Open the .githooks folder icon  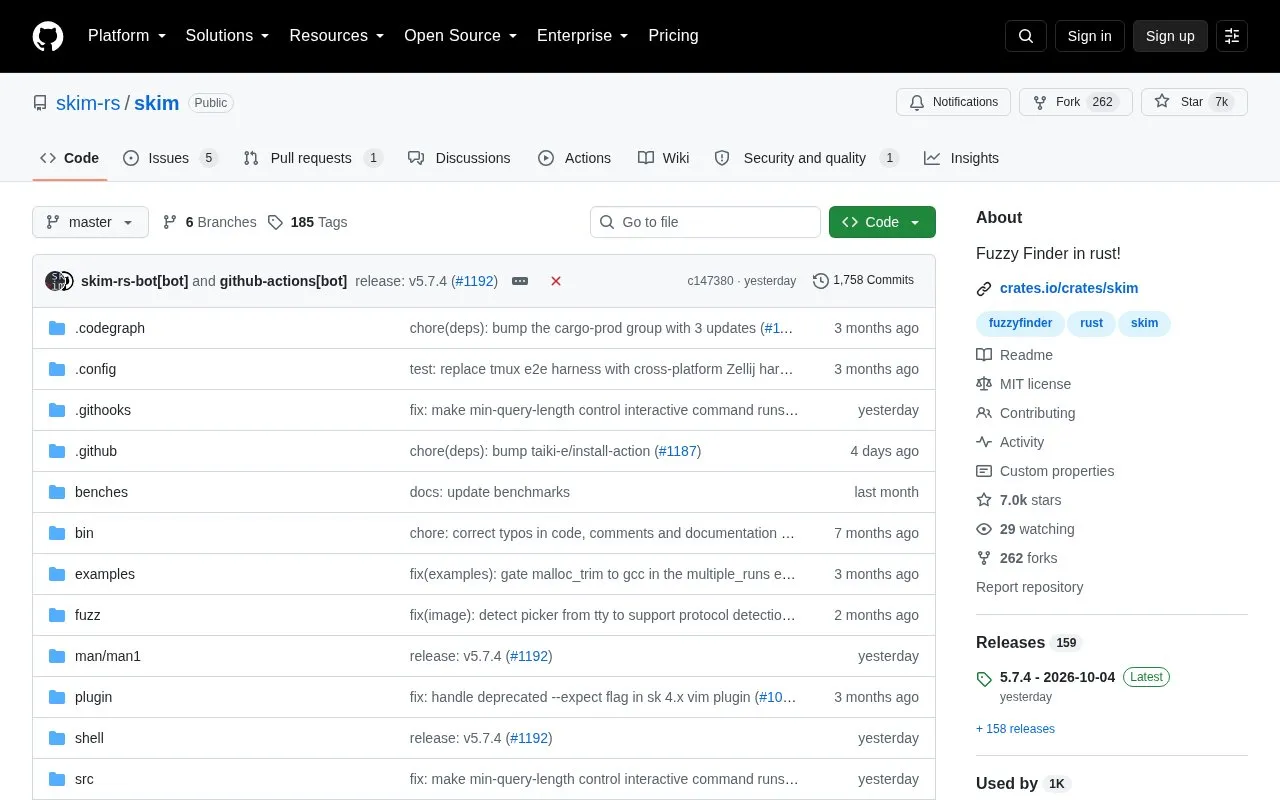pos(57,410)
